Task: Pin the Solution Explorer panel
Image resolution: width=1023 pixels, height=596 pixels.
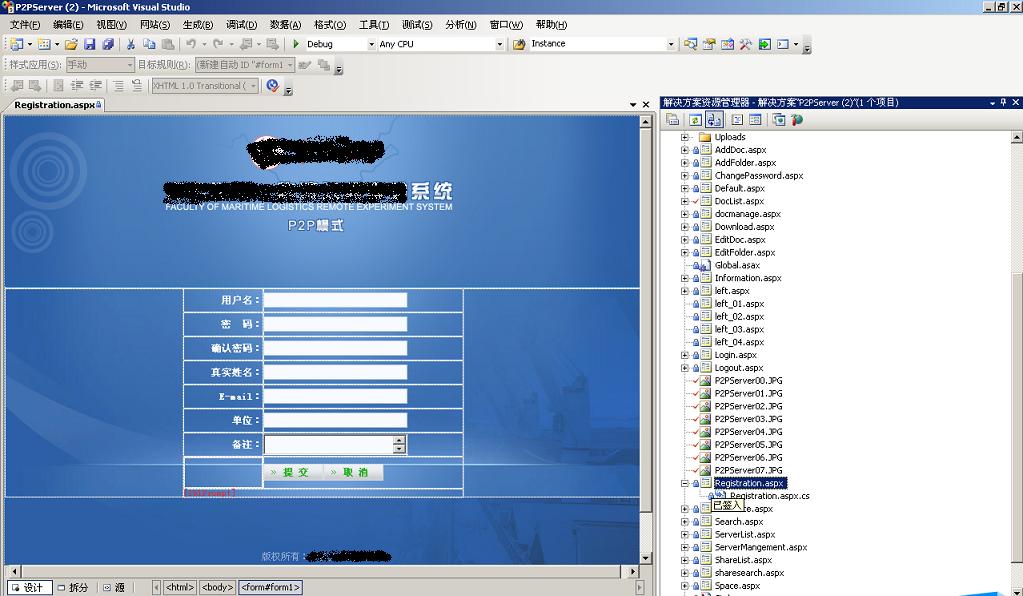Action: tap(1003, 102)
